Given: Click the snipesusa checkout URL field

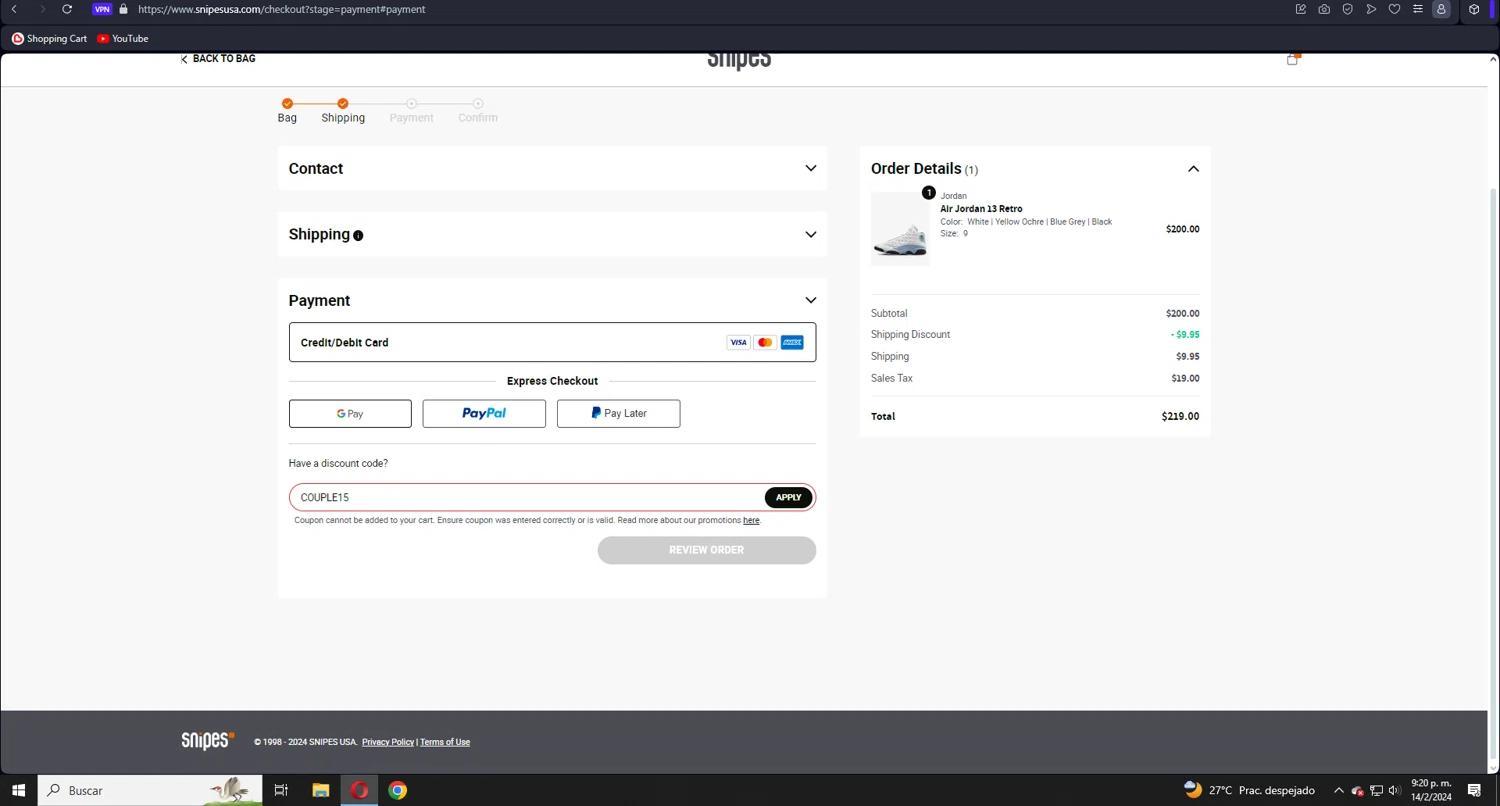Looking at the screenshot, I should click(282, 9).
